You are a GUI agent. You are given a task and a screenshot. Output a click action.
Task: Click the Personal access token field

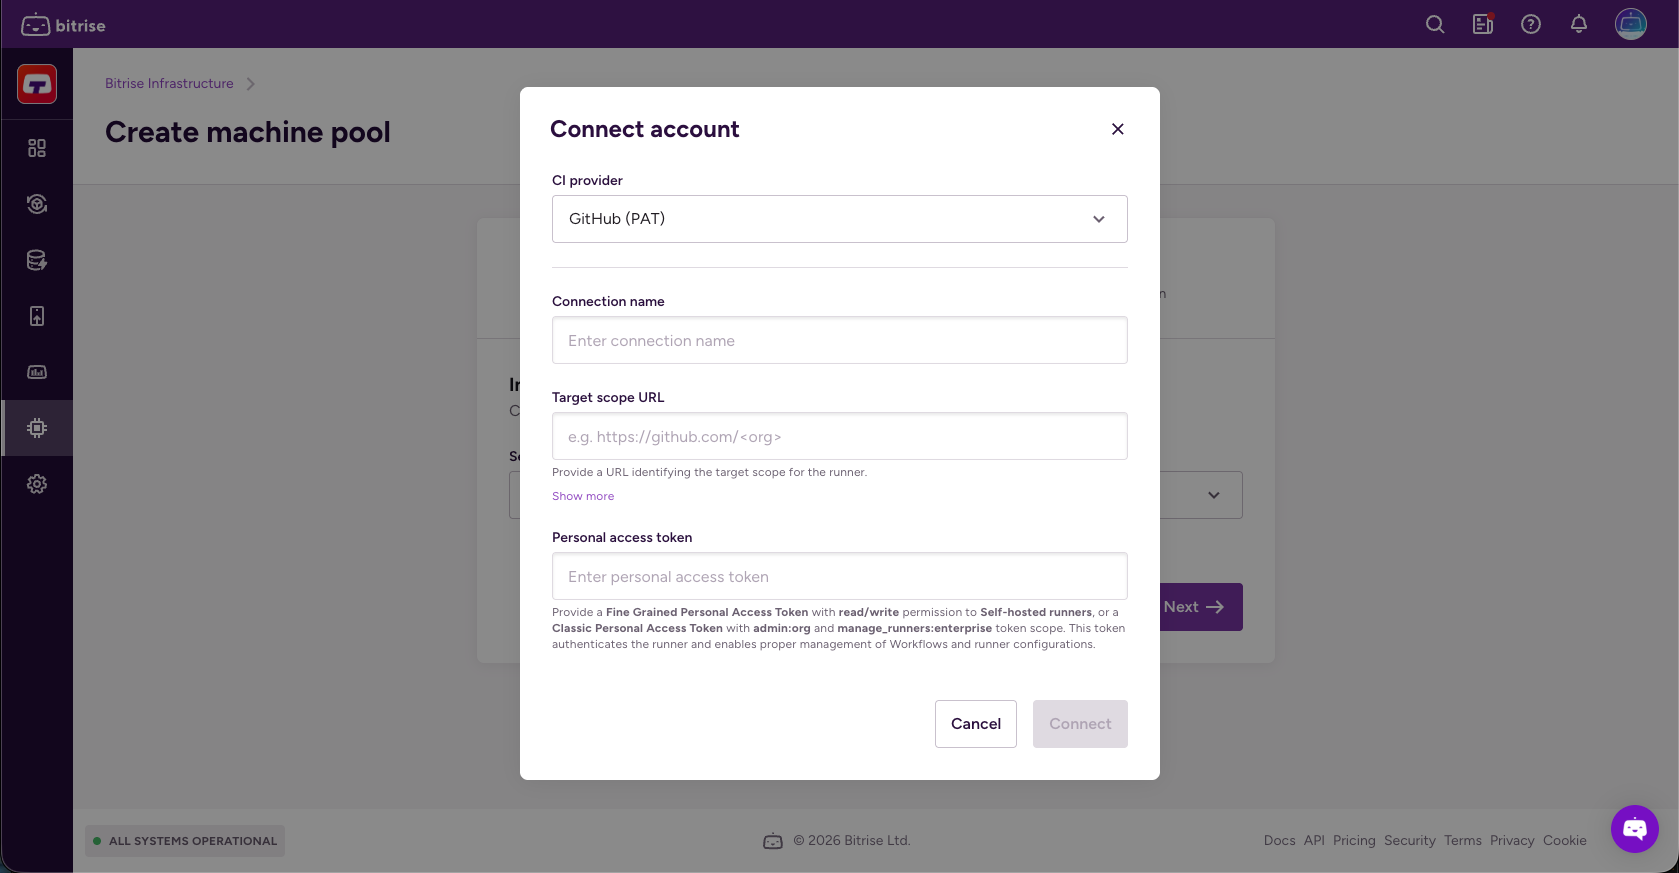839,577
